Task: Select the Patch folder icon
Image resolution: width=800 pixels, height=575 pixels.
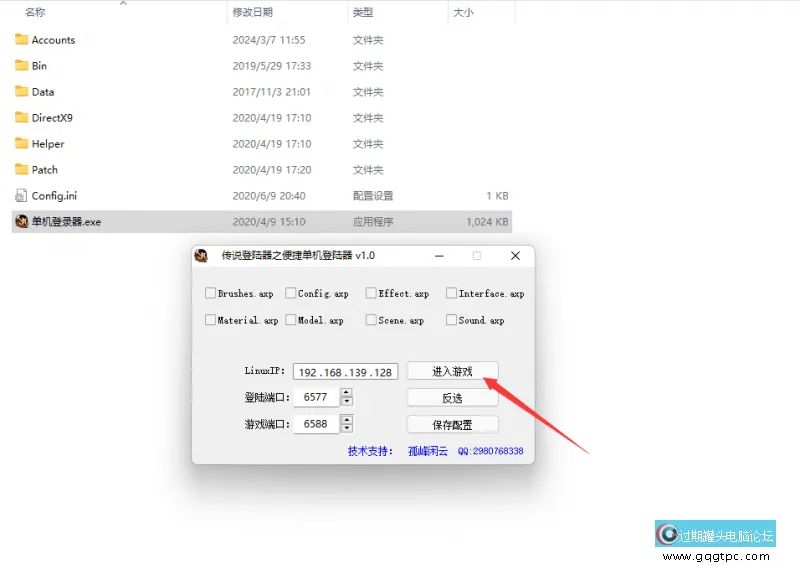Action: 21,170
